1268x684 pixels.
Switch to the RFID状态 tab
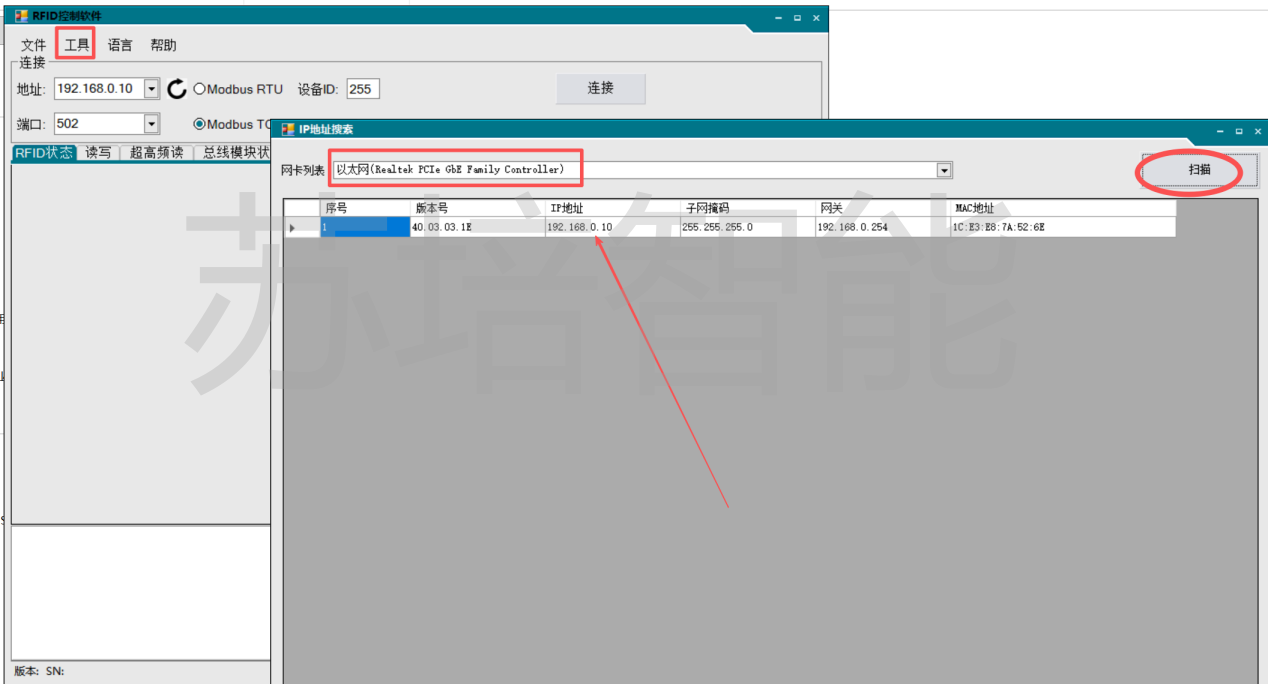click(44, 153)
